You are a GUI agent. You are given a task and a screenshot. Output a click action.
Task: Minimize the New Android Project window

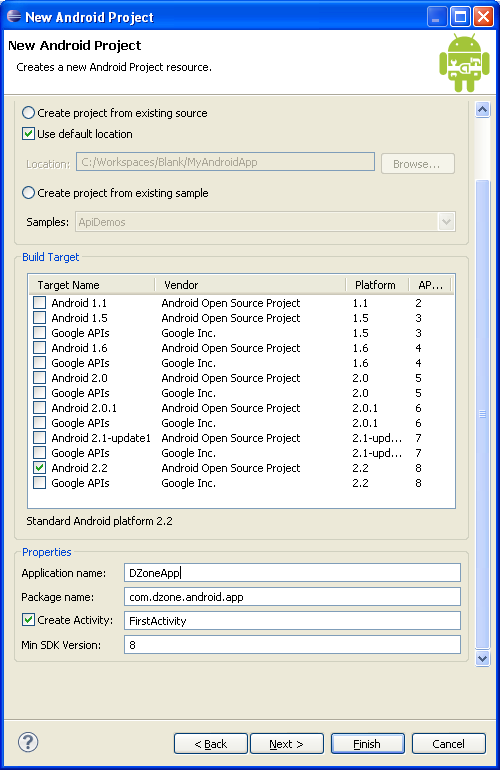[436, 17]
